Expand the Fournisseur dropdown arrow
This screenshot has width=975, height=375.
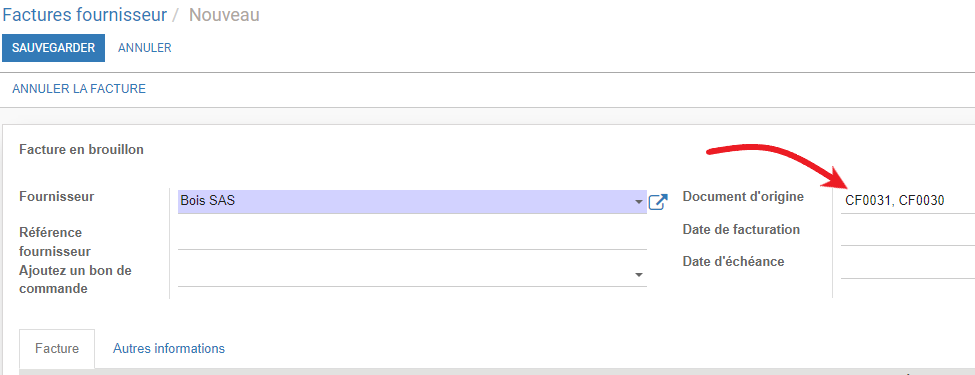[639, 202]
